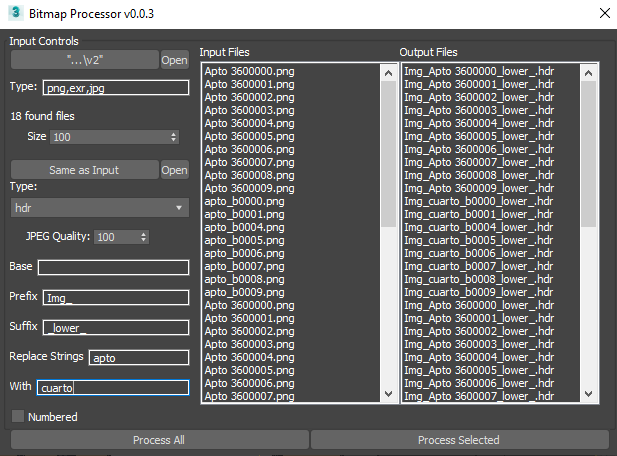
Task: Decrease the Size value with down arrow
Action: tap(174, 140)
